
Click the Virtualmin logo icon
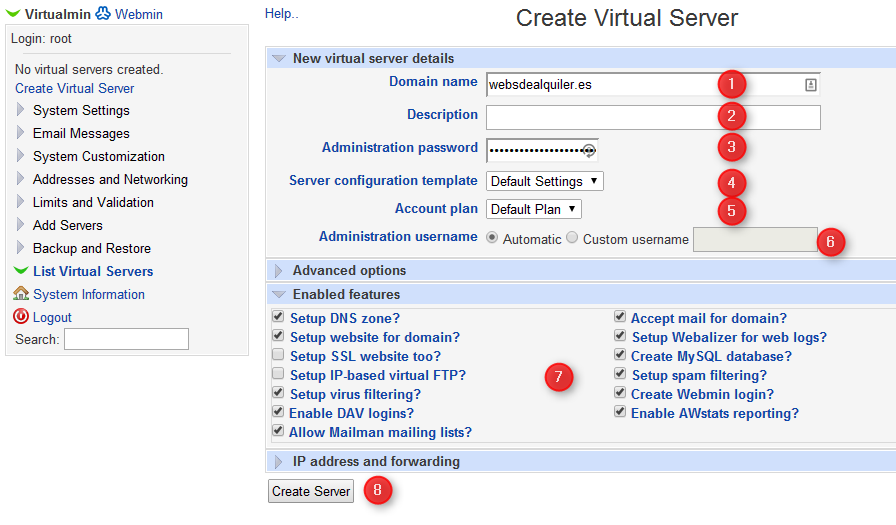pos(14,14)
